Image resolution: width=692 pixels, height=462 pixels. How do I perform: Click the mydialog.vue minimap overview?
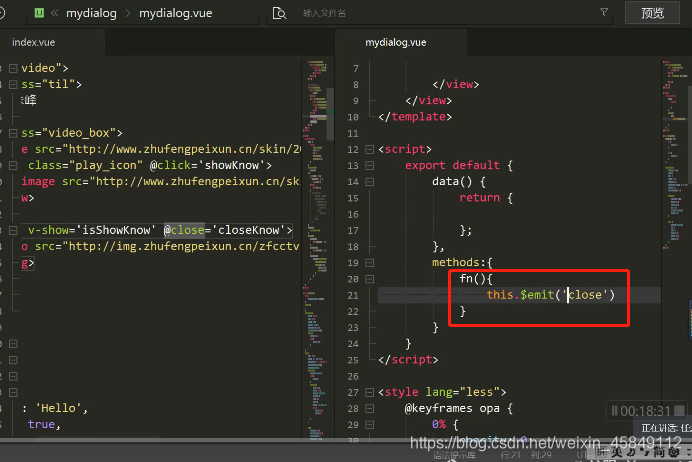click(x=674, y=154)
